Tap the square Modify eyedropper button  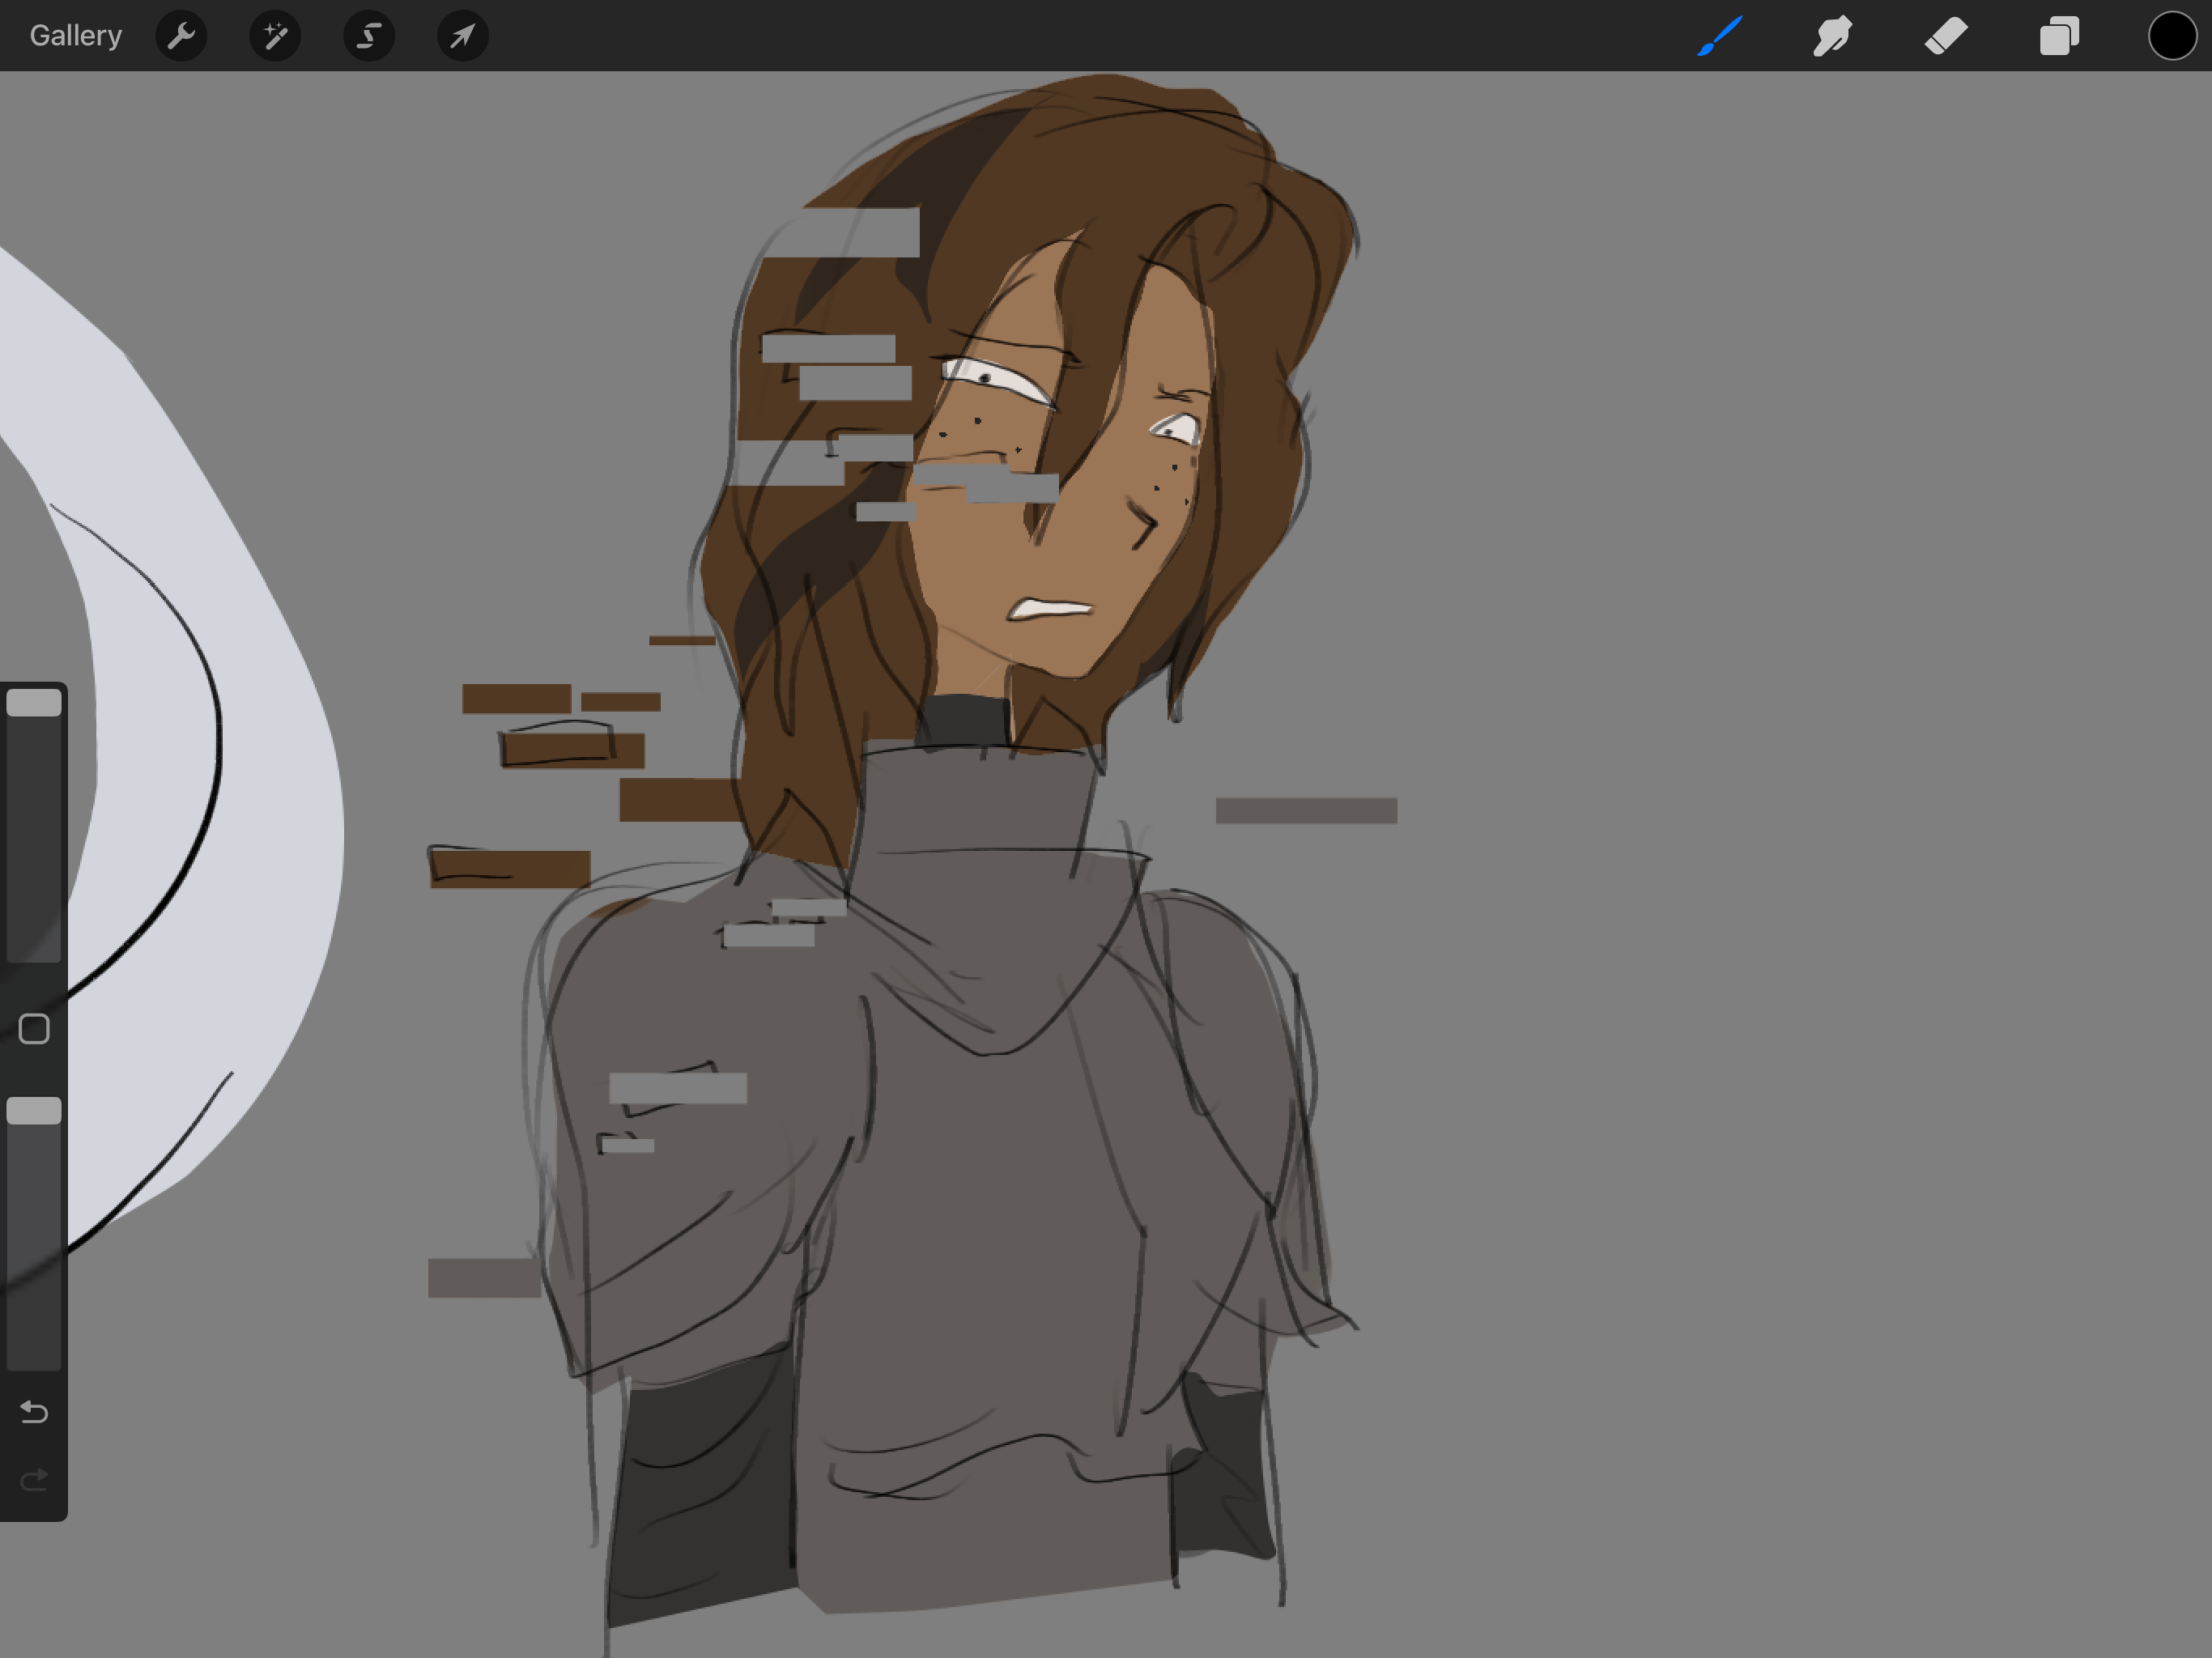pyautogui.click(x=34, y=1029)
